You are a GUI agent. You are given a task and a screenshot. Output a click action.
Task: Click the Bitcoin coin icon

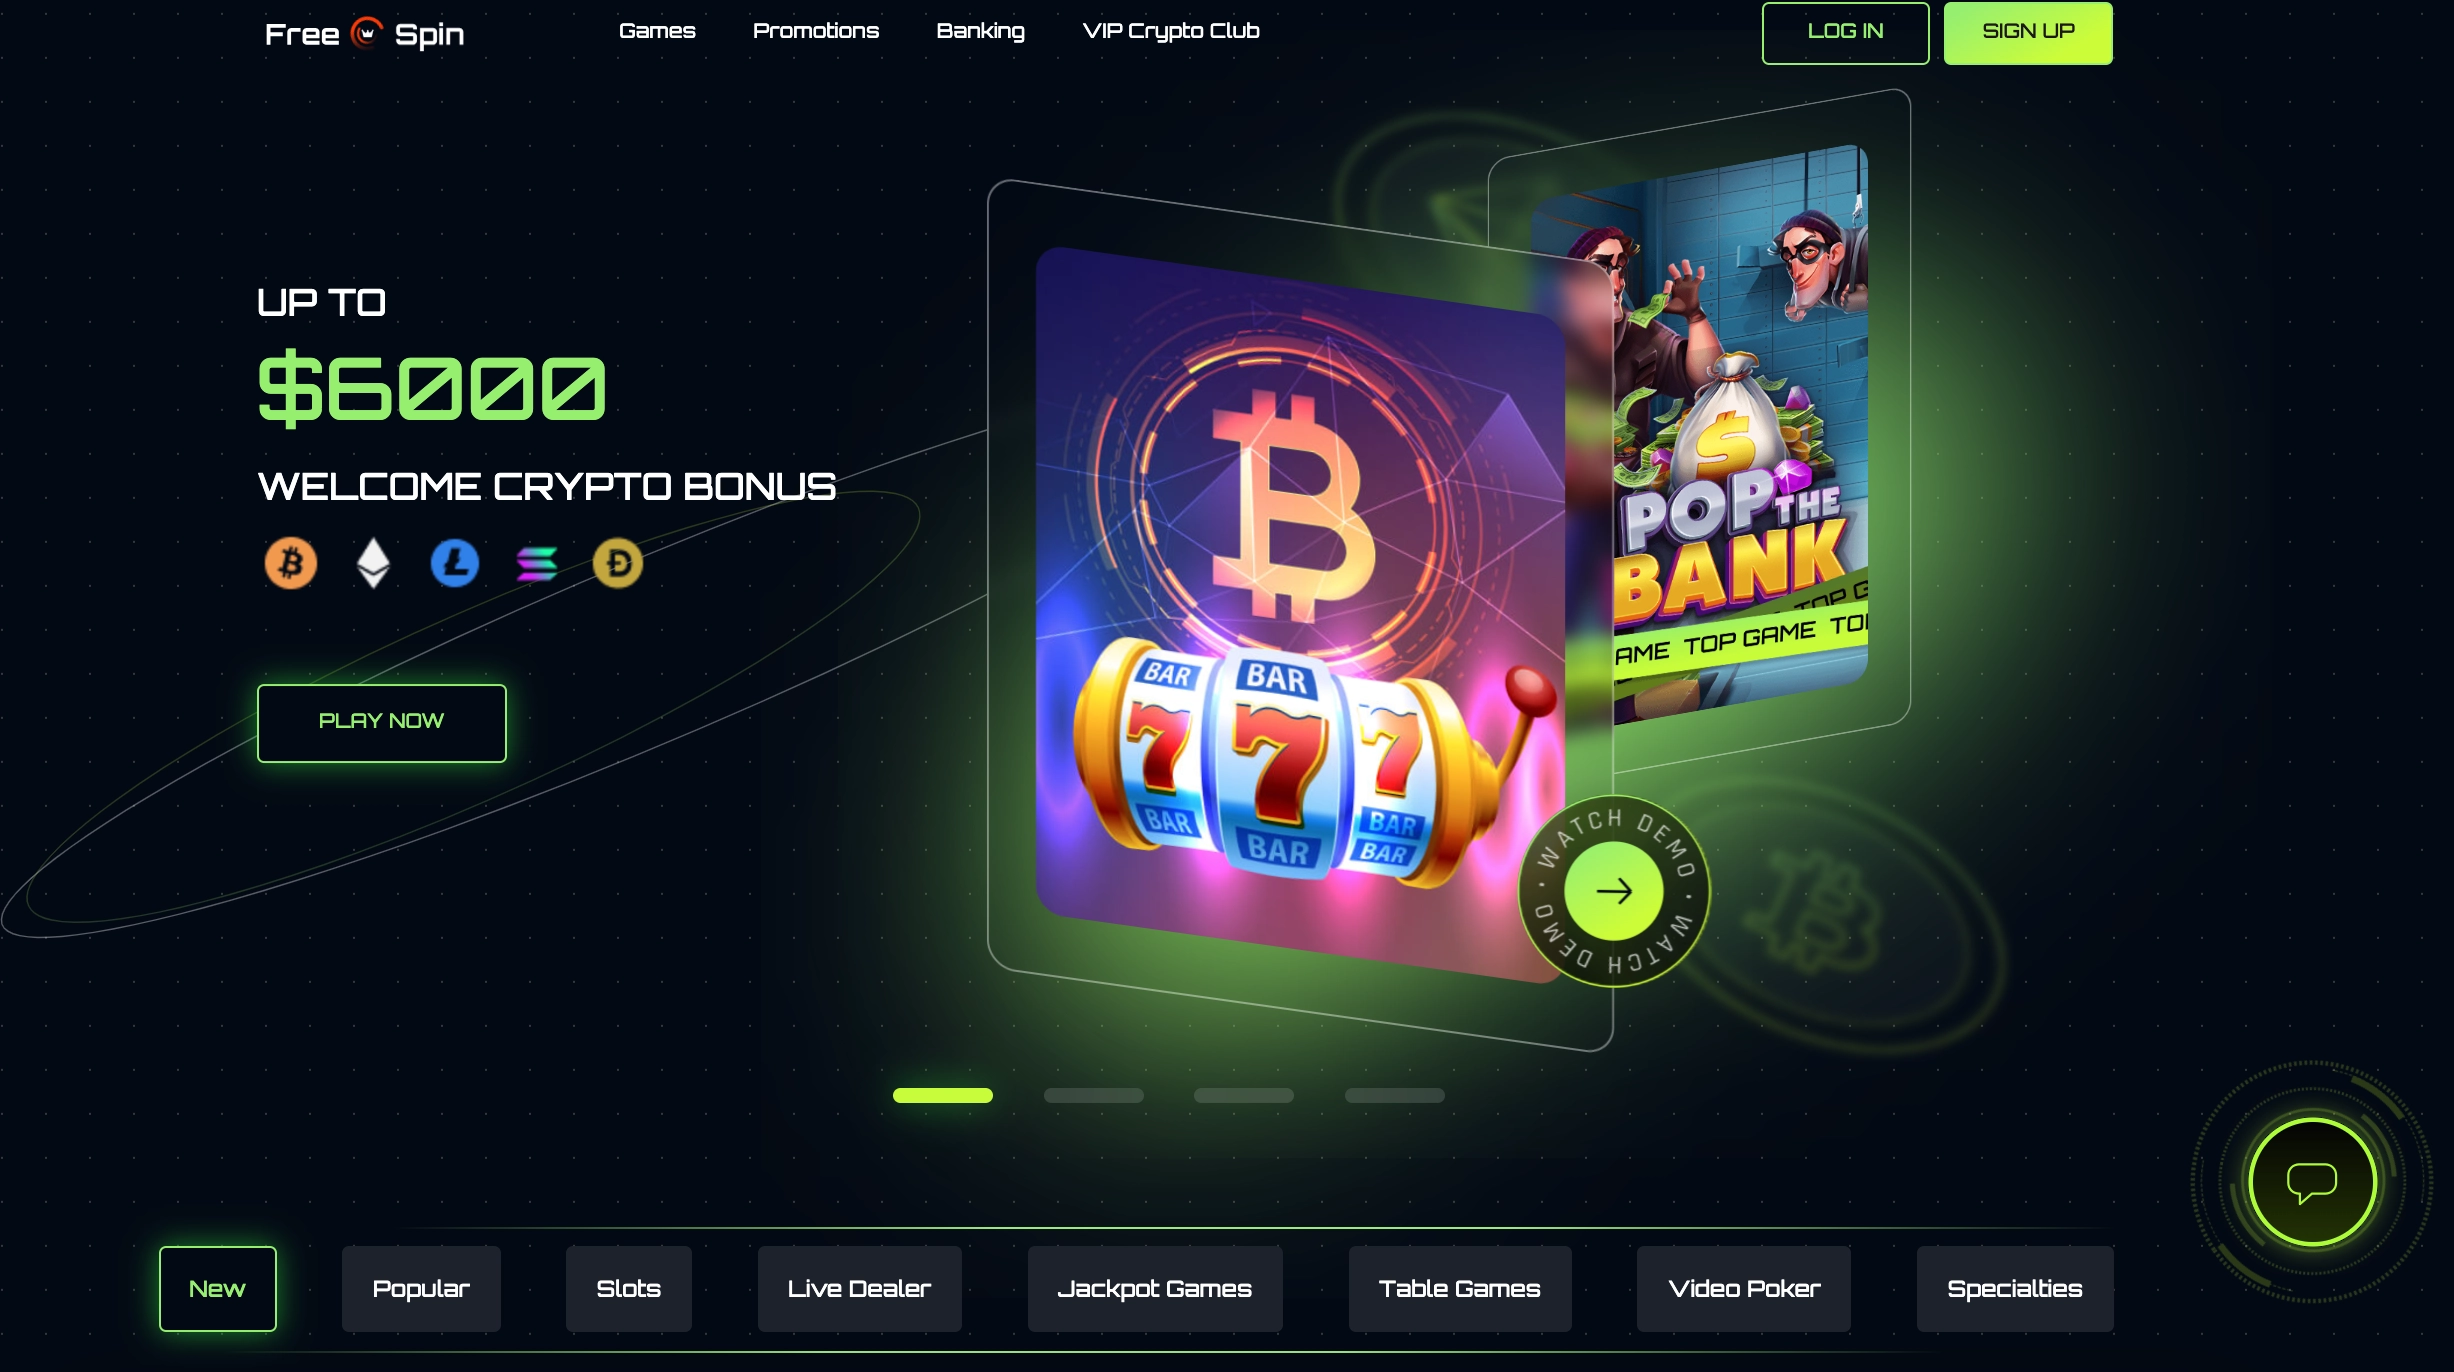point(291,563)
